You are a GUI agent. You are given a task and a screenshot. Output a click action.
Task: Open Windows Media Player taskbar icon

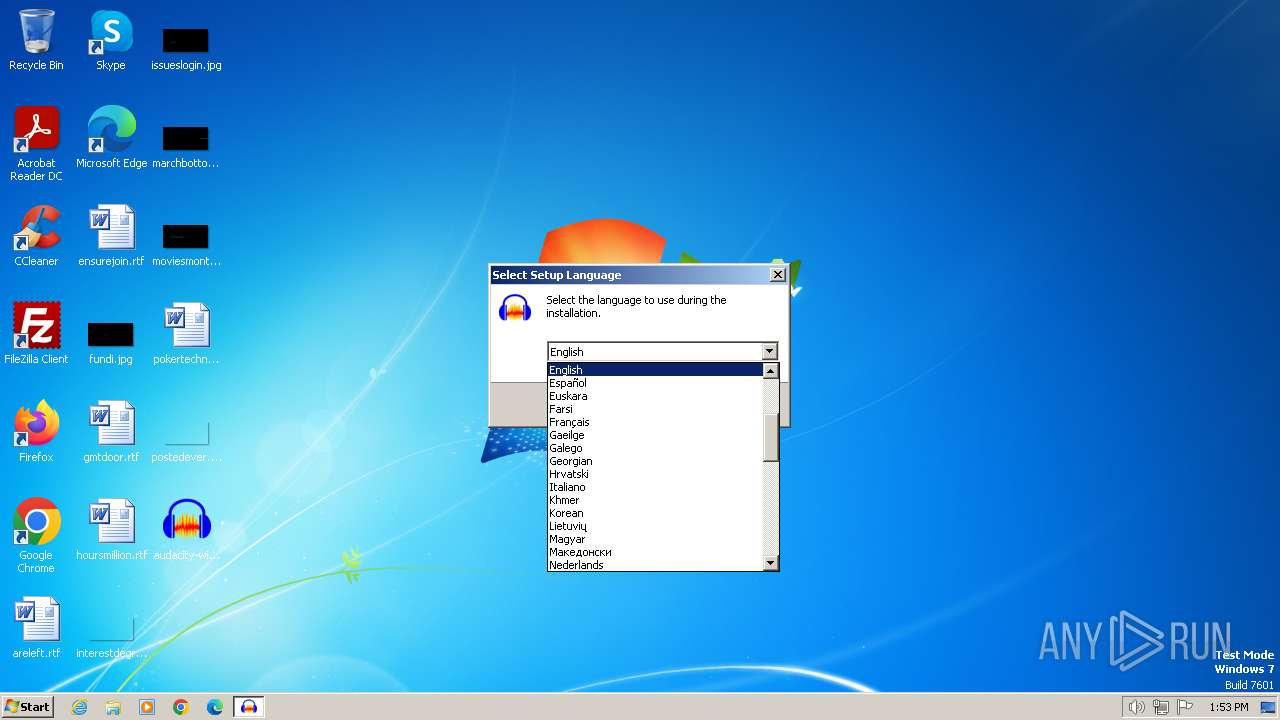[147, 707]
